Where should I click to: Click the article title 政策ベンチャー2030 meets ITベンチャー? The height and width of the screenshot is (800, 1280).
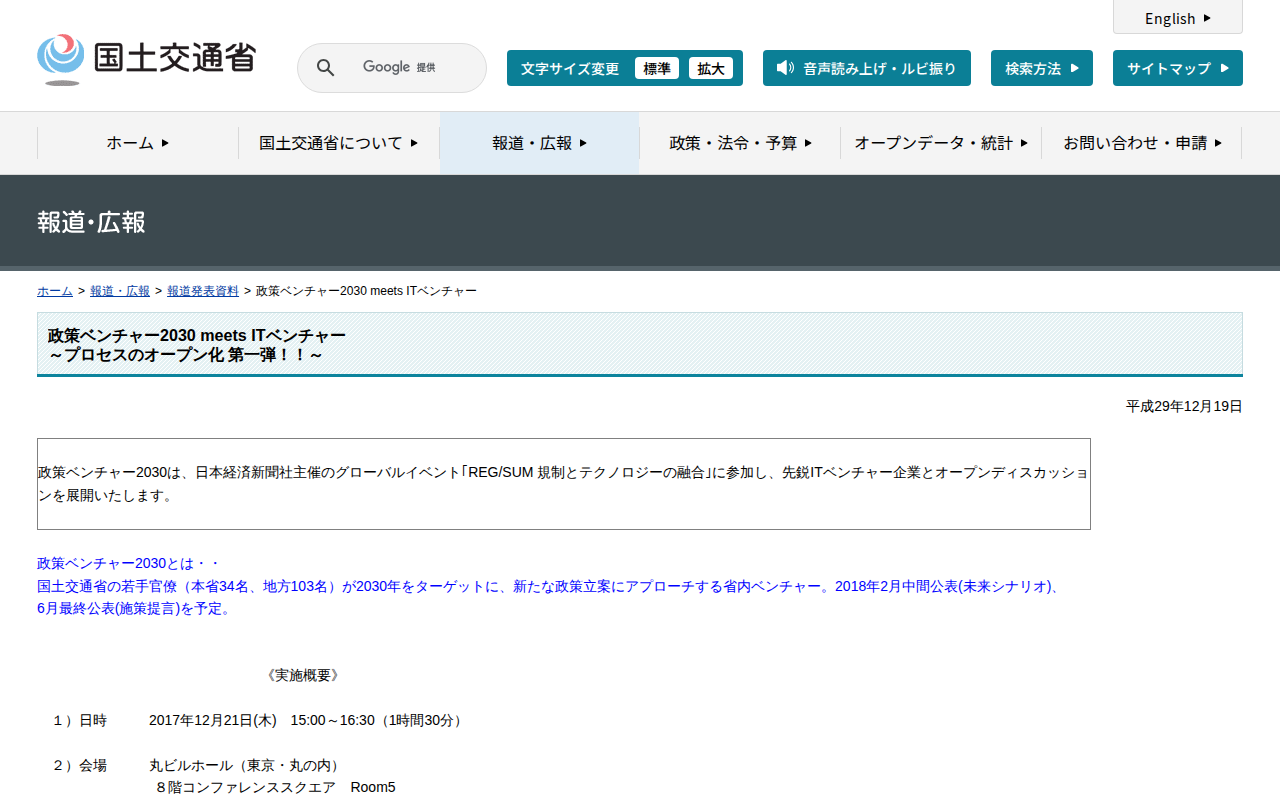197,335
